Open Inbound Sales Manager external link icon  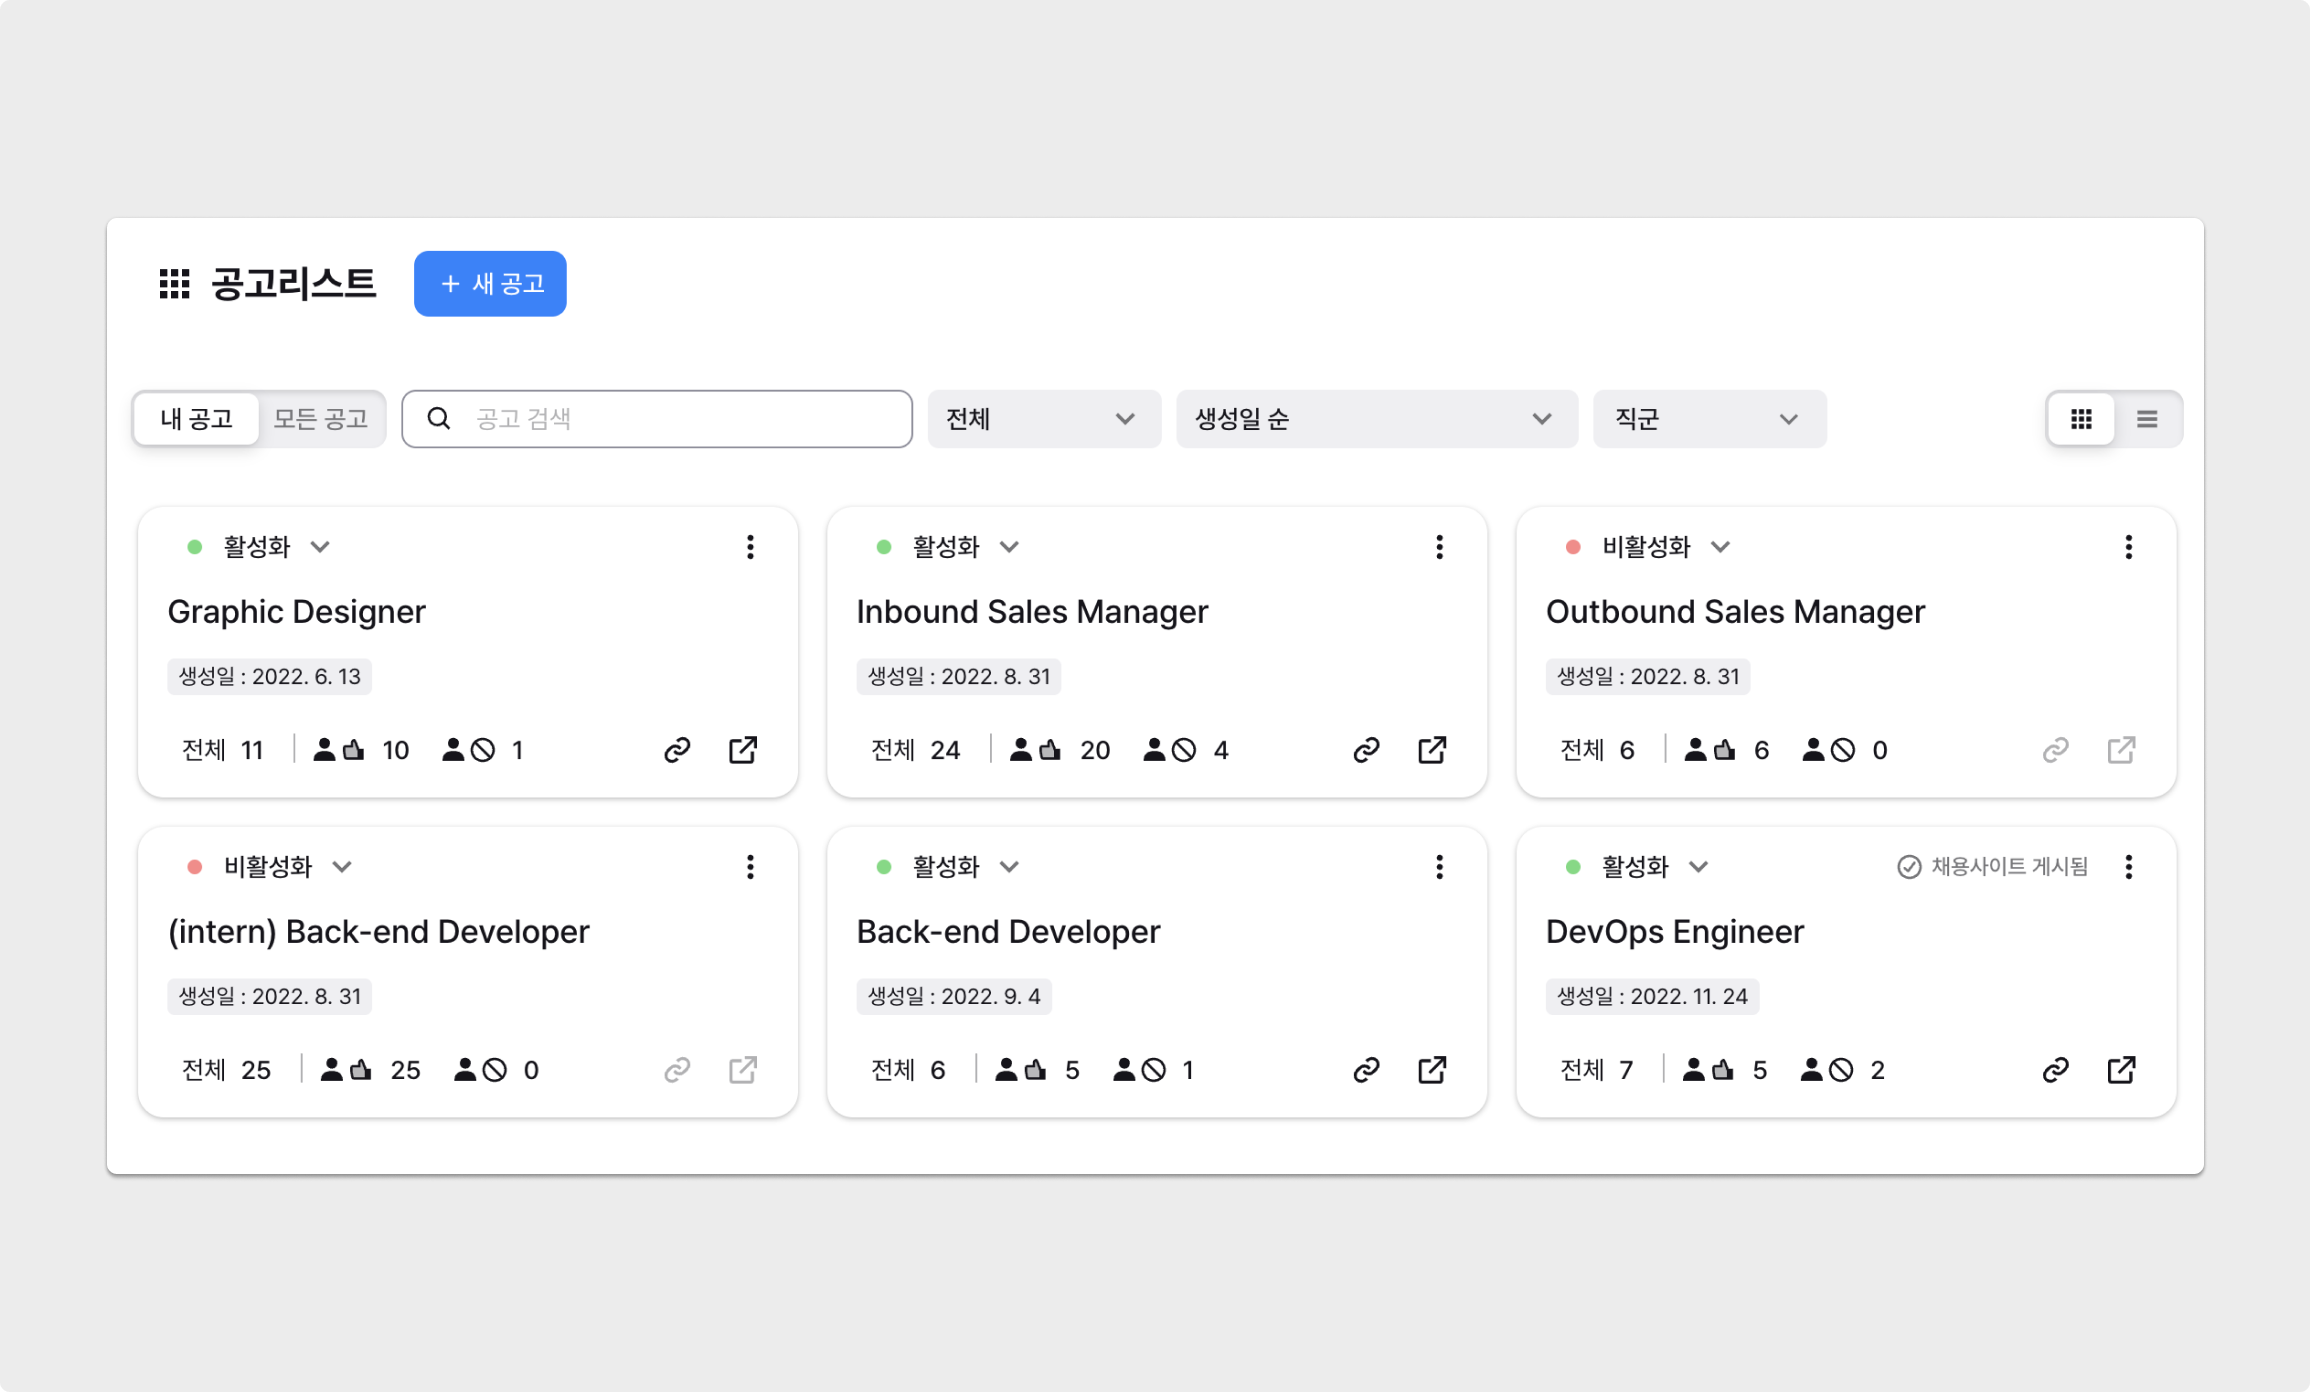tap(1432, 750)
